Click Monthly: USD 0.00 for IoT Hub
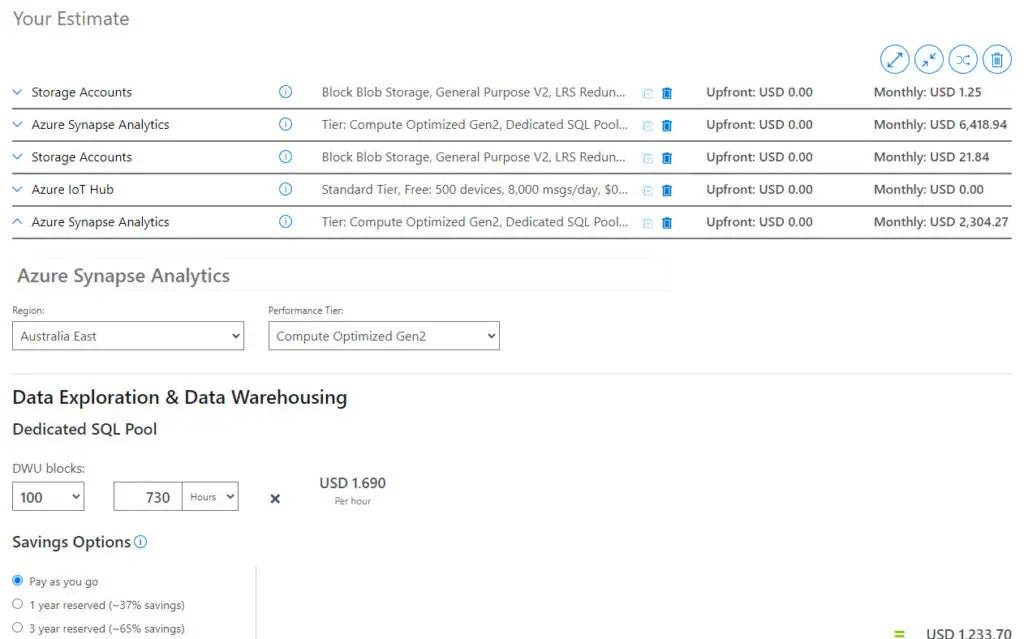Image resolution: width=1024 pixels, height=639 pixels. (x=929, y=189)
